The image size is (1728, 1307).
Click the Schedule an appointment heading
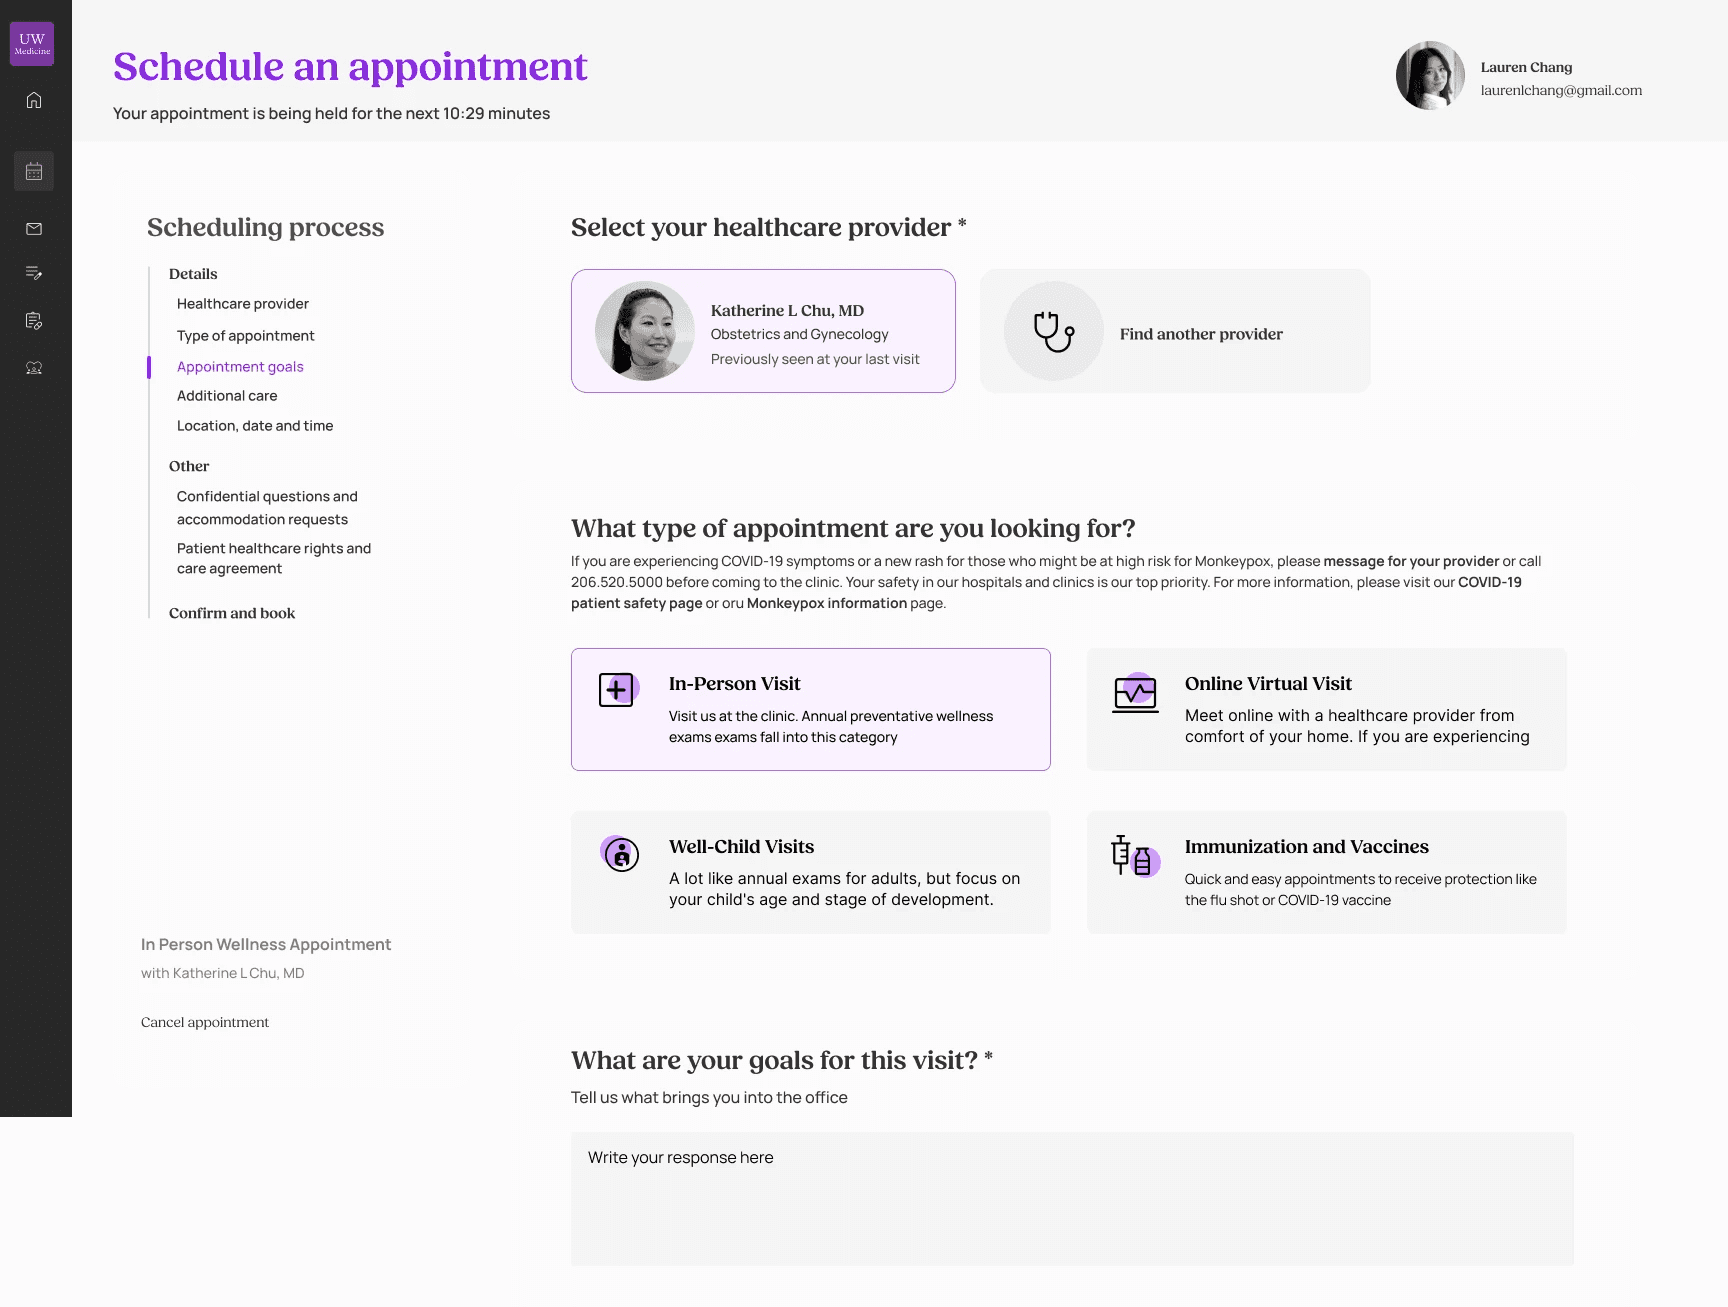coord(350,66)
